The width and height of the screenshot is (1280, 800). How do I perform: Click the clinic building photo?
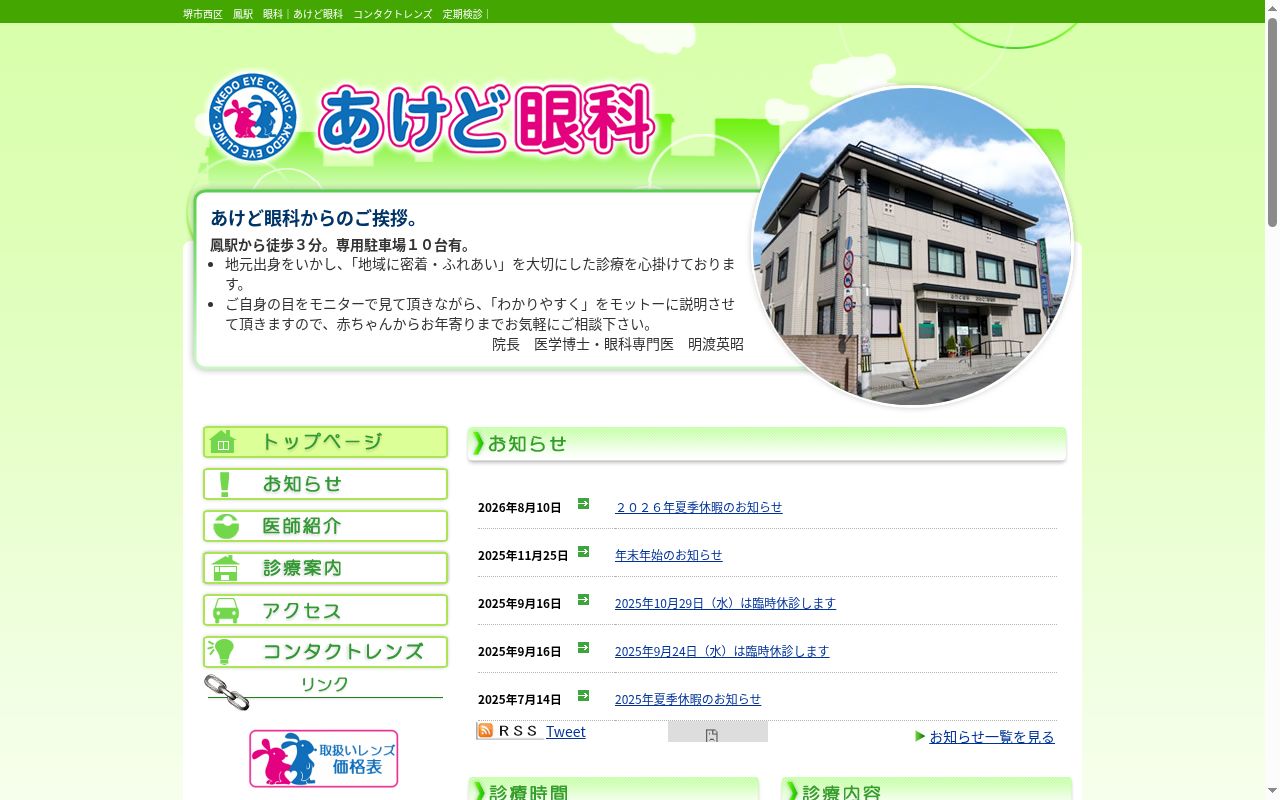pyautogui.click(x=912, y=246)
